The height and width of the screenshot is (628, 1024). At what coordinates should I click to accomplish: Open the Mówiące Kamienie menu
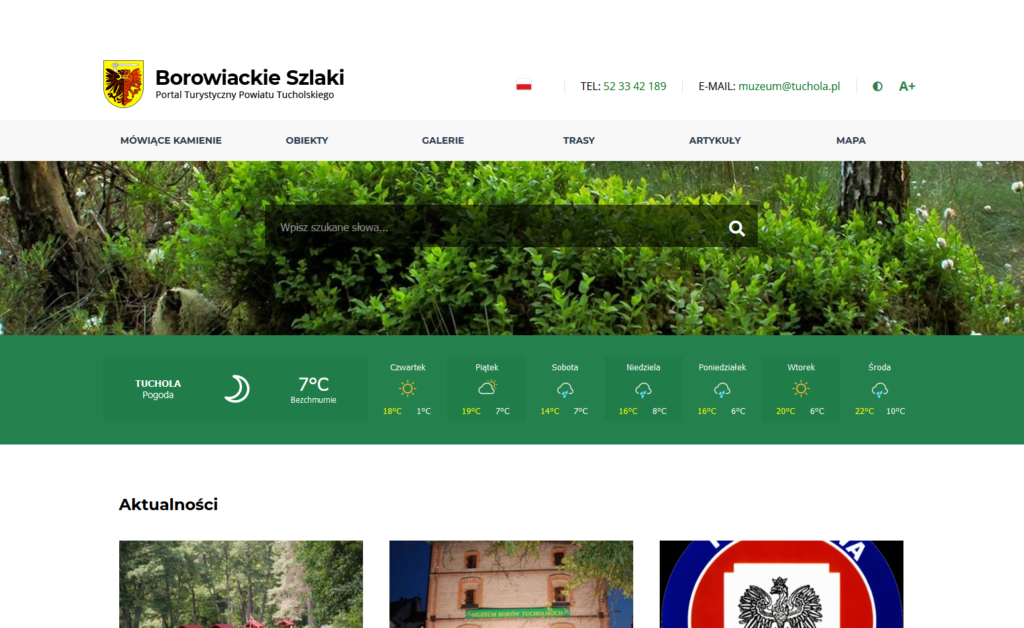171,140
